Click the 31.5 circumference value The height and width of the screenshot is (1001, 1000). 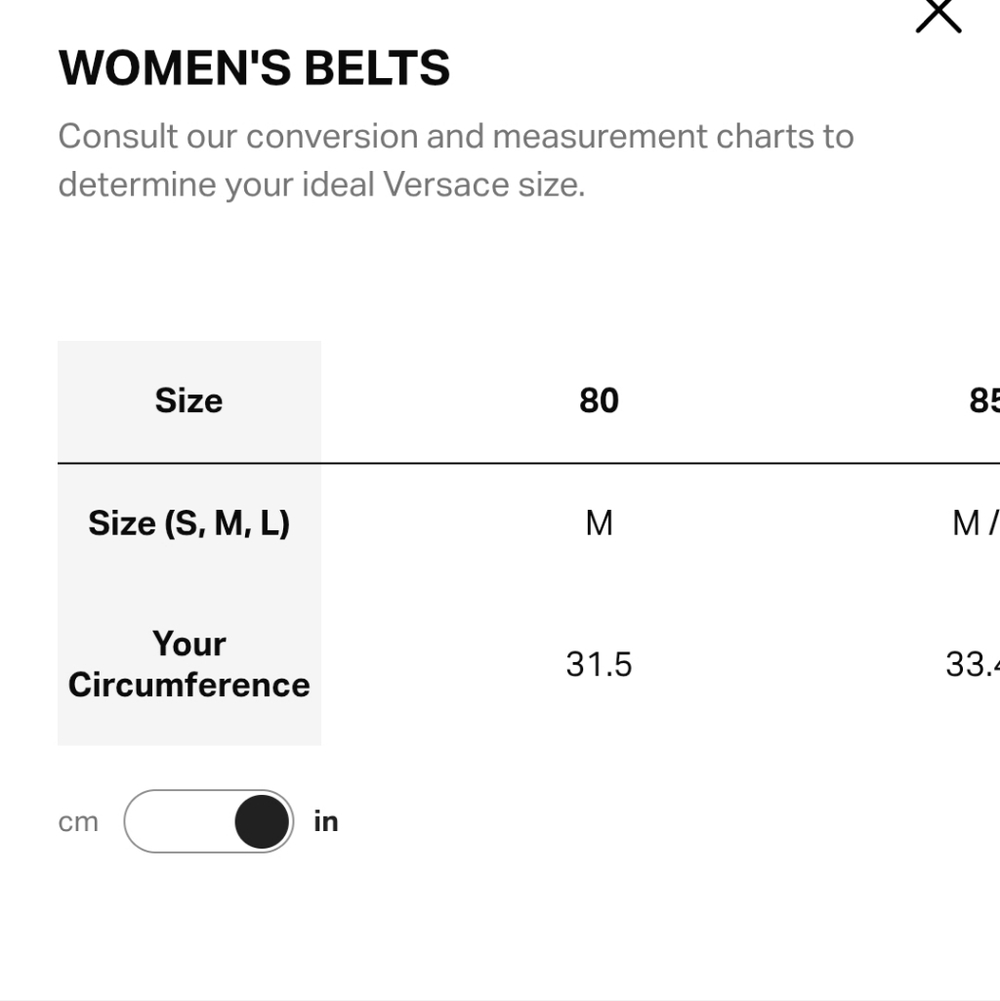pos(599,664)
